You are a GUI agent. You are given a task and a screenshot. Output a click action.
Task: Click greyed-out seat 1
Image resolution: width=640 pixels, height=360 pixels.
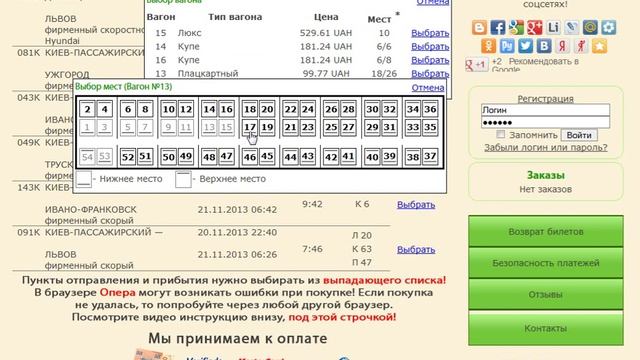click(87, 127)
